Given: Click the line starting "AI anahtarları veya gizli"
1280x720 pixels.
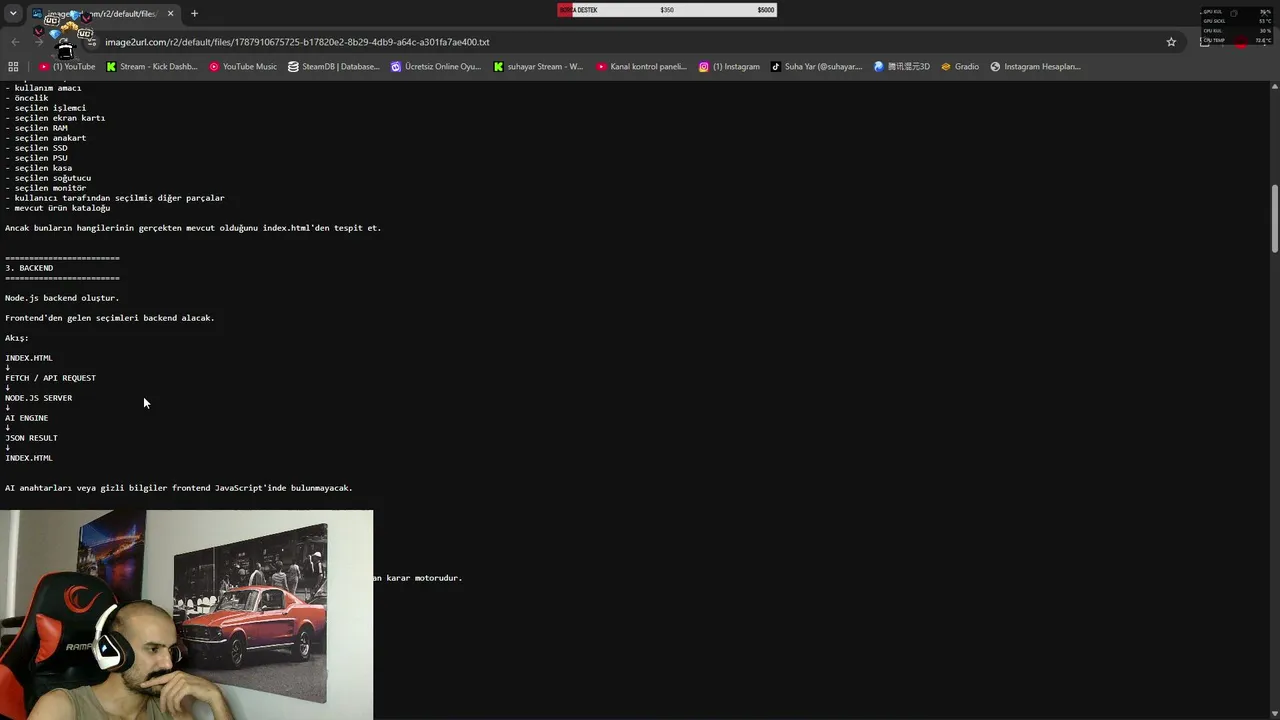Looking at the screenshot, I should click(179, 488).
